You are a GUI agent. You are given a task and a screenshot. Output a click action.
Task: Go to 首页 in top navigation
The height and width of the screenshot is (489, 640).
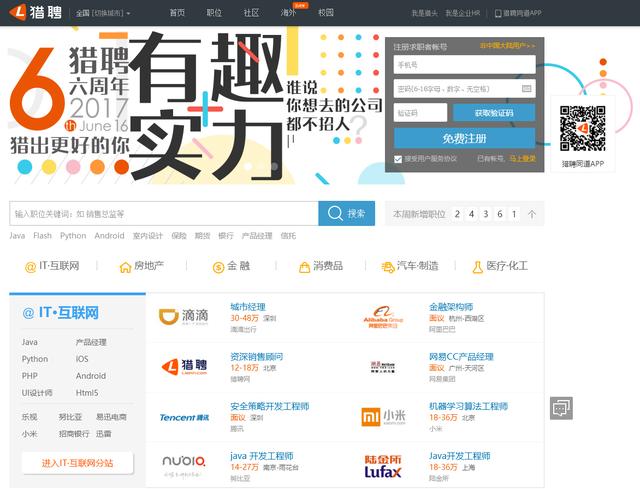(x=177, y=13)
